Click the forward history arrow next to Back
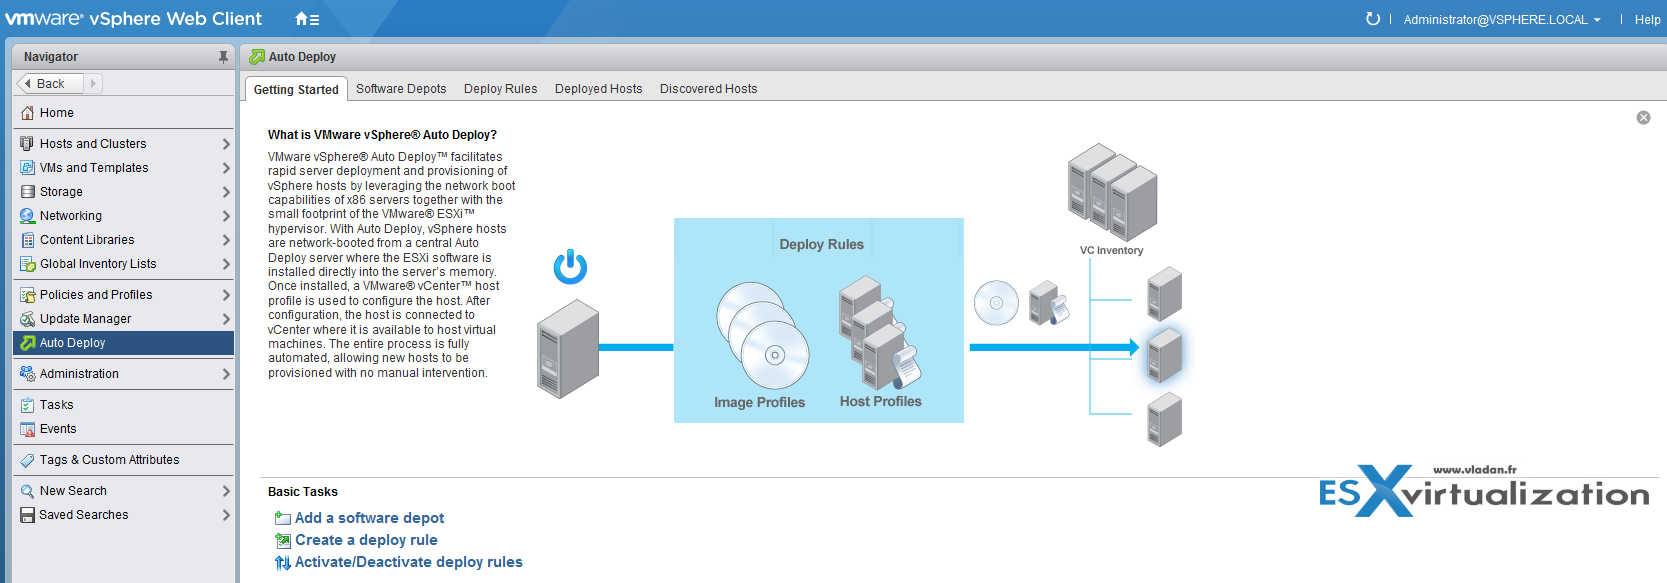The width and height of the screenshot is (1667, 583). 93,84
